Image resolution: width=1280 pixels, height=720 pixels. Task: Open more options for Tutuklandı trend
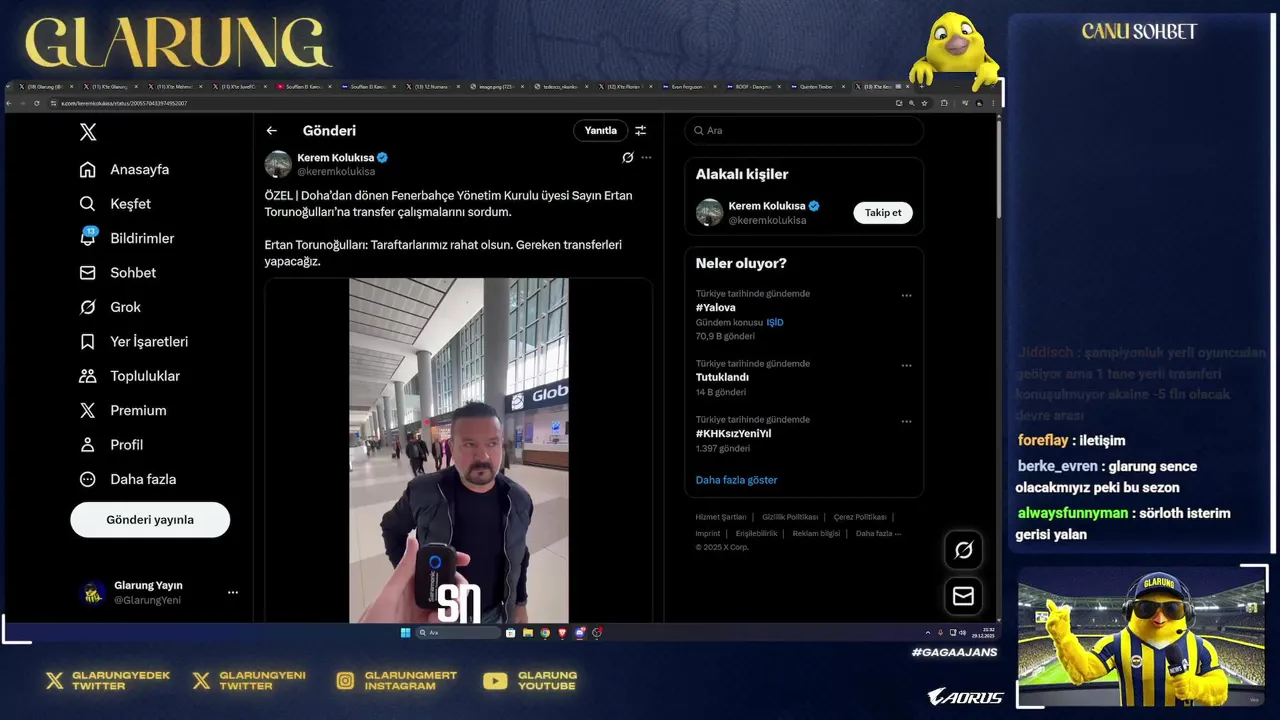pos(907,366)
